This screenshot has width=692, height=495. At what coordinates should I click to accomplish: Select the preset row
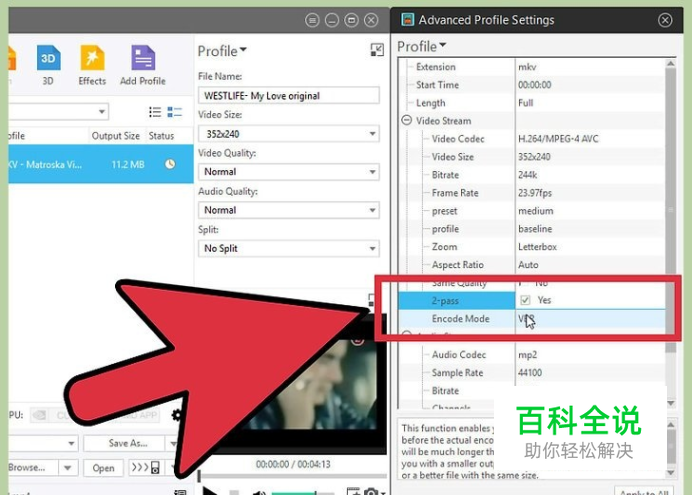click(x=532, y=211)
